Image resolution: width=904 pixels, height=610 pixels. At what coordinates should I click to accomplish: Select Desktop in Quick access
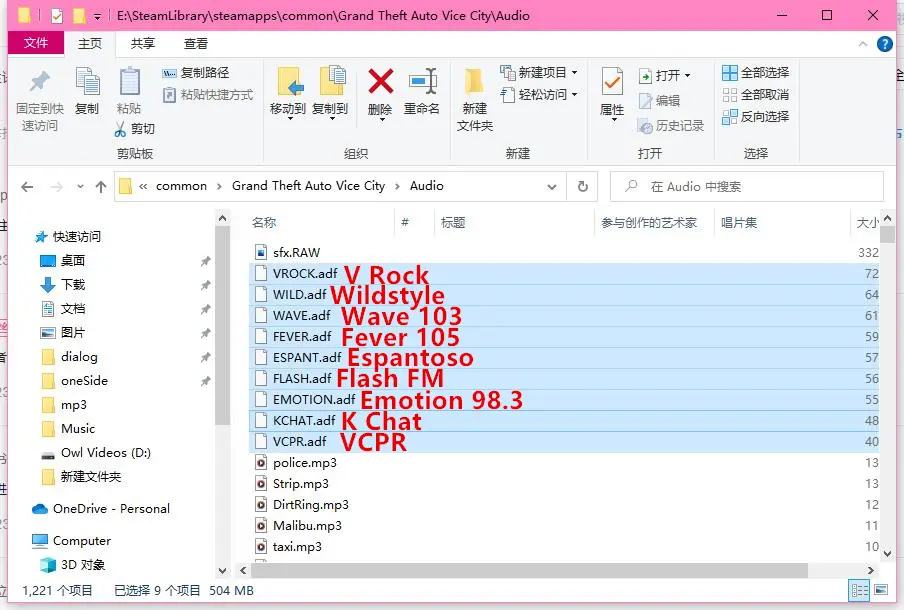pyautogui.click(x=73, y=261)
